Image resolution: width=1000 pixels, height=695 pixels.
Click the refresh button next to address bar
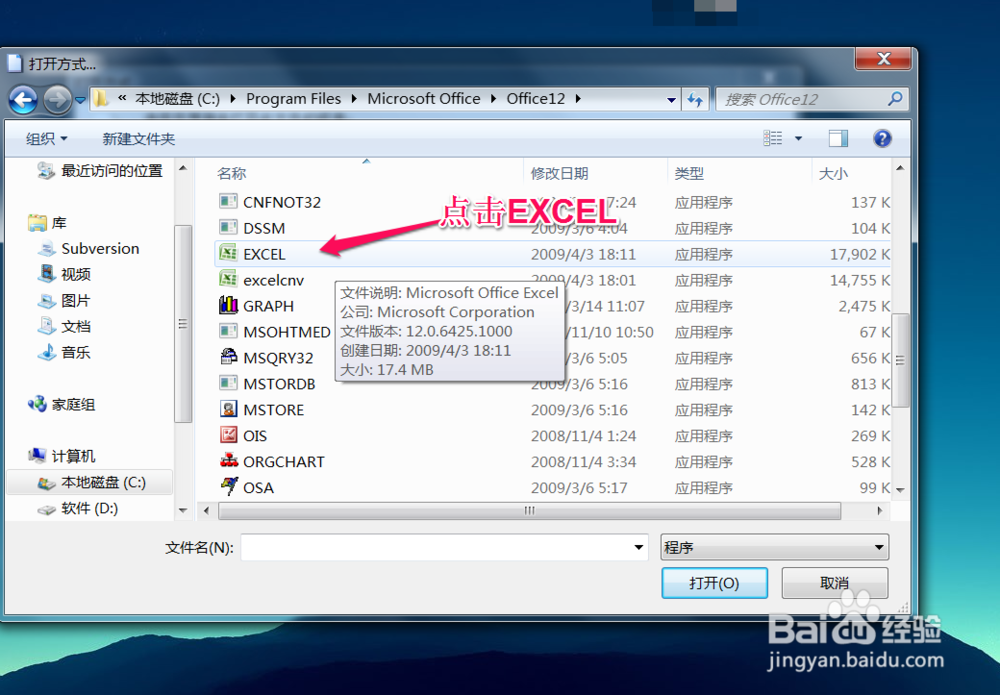point(695,99)
